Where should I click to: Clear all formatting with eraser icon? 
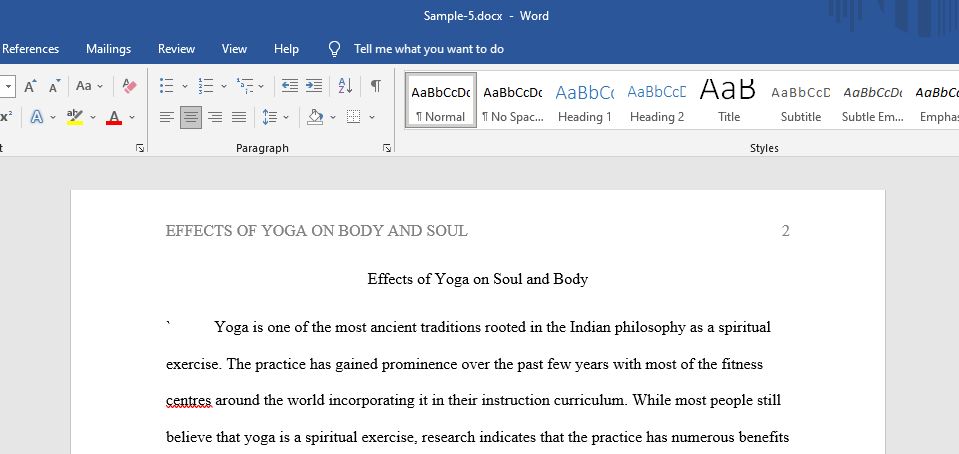pos(130,86)
